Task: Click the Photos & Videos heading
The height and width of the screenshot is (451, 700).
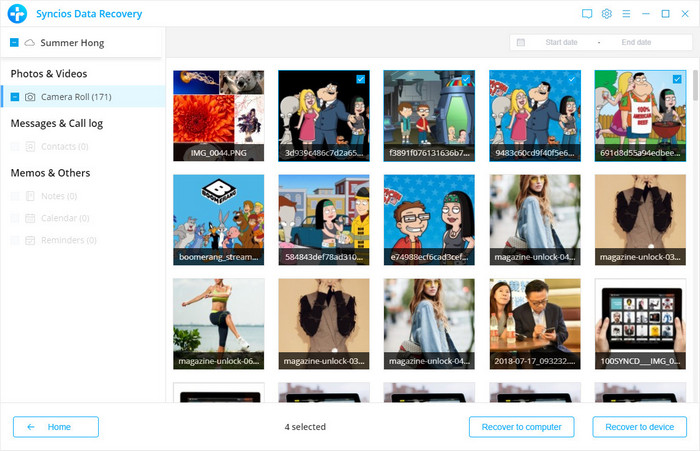Action: click(x=49, y=74)
